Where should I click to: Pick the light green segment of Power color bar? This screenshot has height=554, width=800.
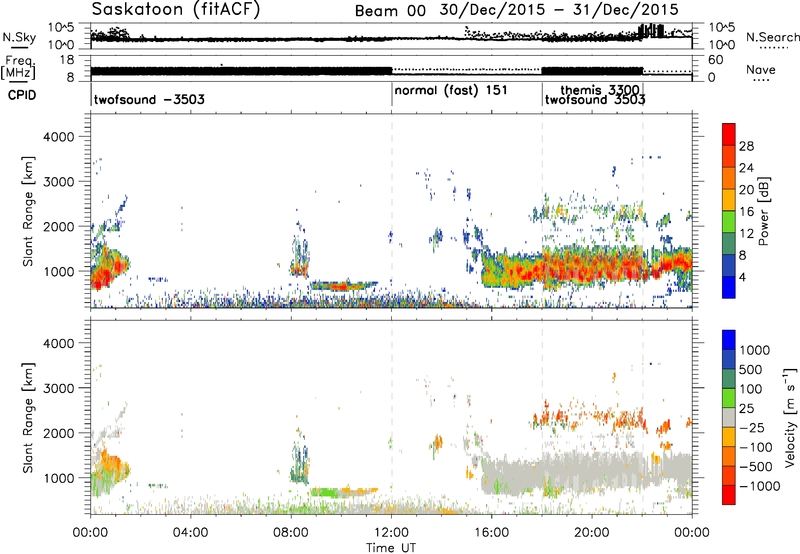point(729,222)
